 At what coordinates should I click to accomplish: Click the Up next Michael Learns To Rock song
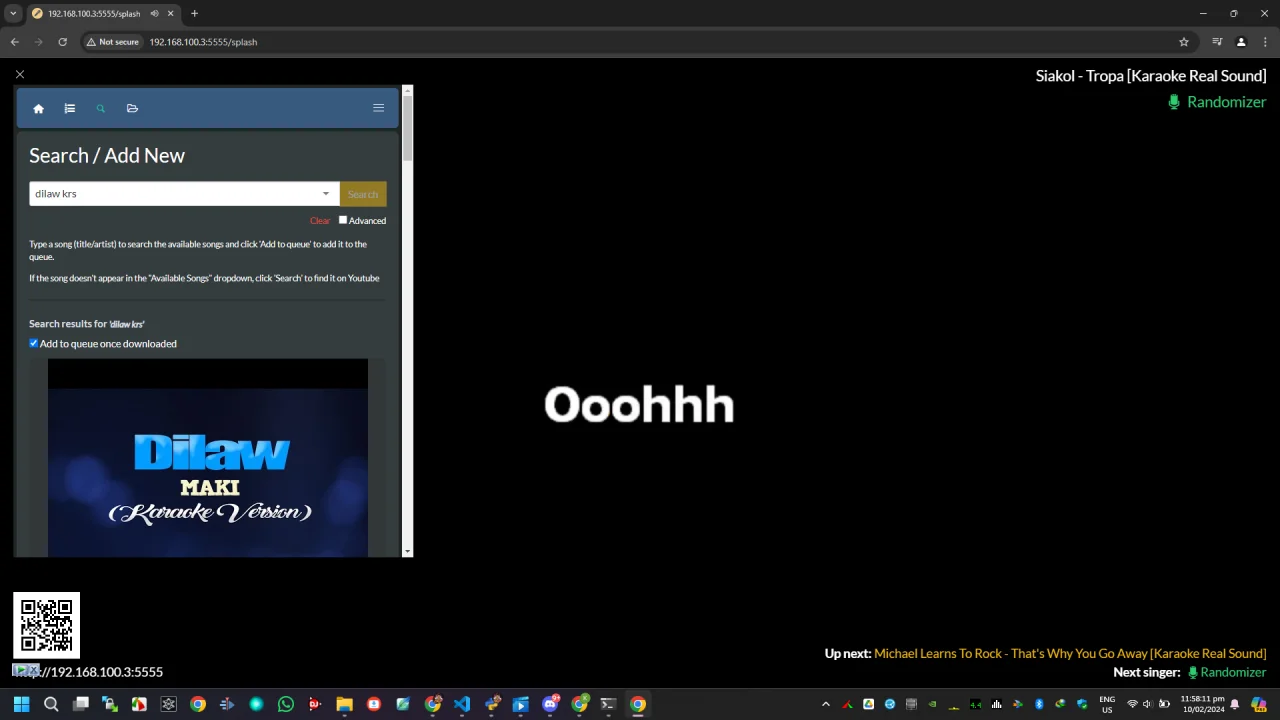tap(1070, 653)
